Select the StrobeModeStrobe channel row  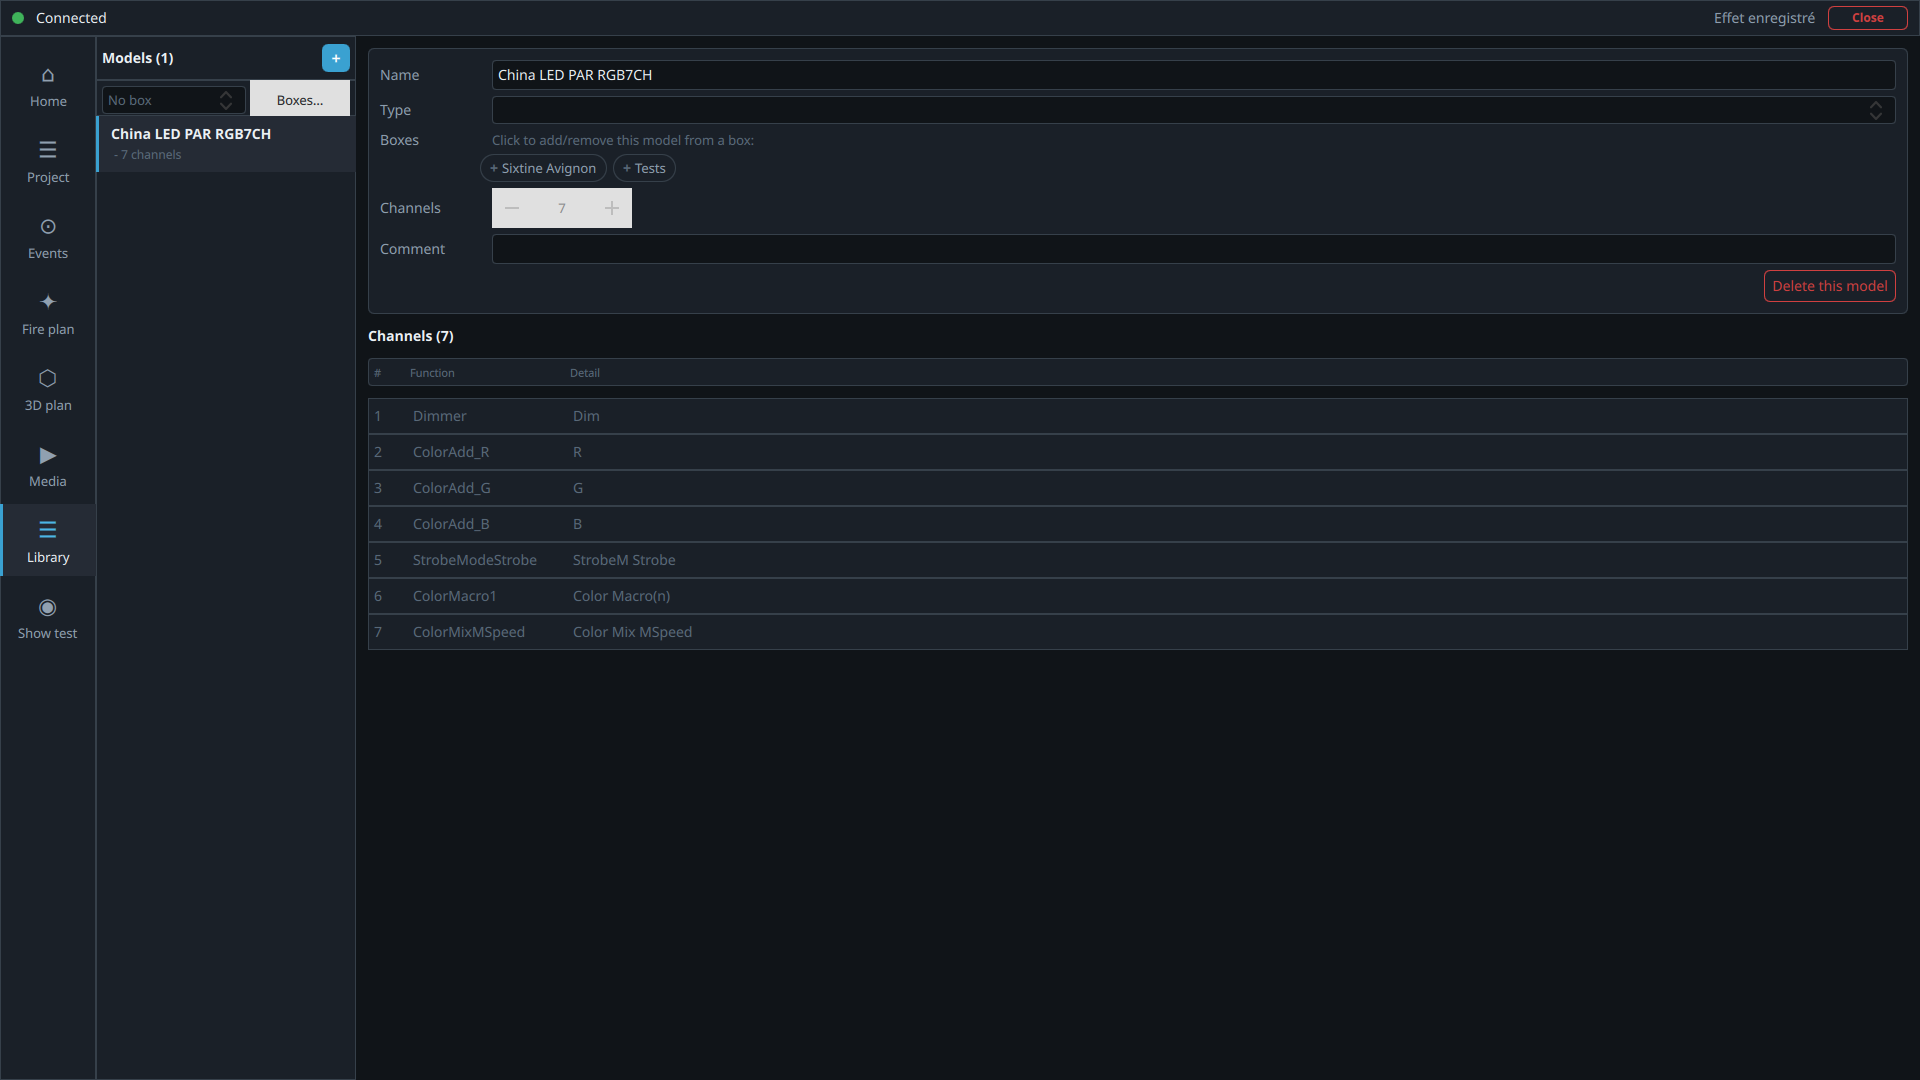click(x=1138, y=560)
